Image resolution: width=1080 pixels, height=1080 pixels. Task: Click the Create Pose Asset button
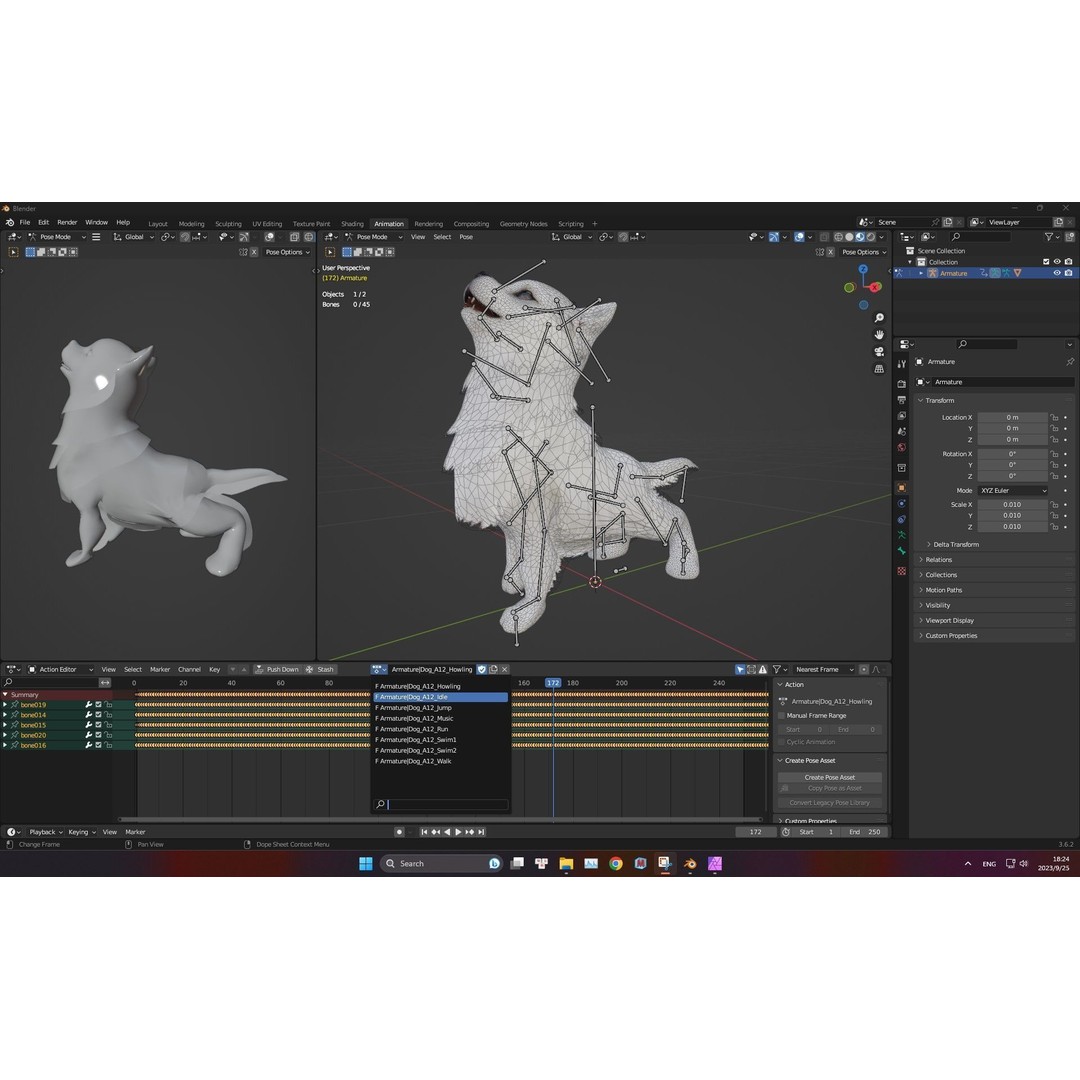pyautogui.click(x=830, y=777)
